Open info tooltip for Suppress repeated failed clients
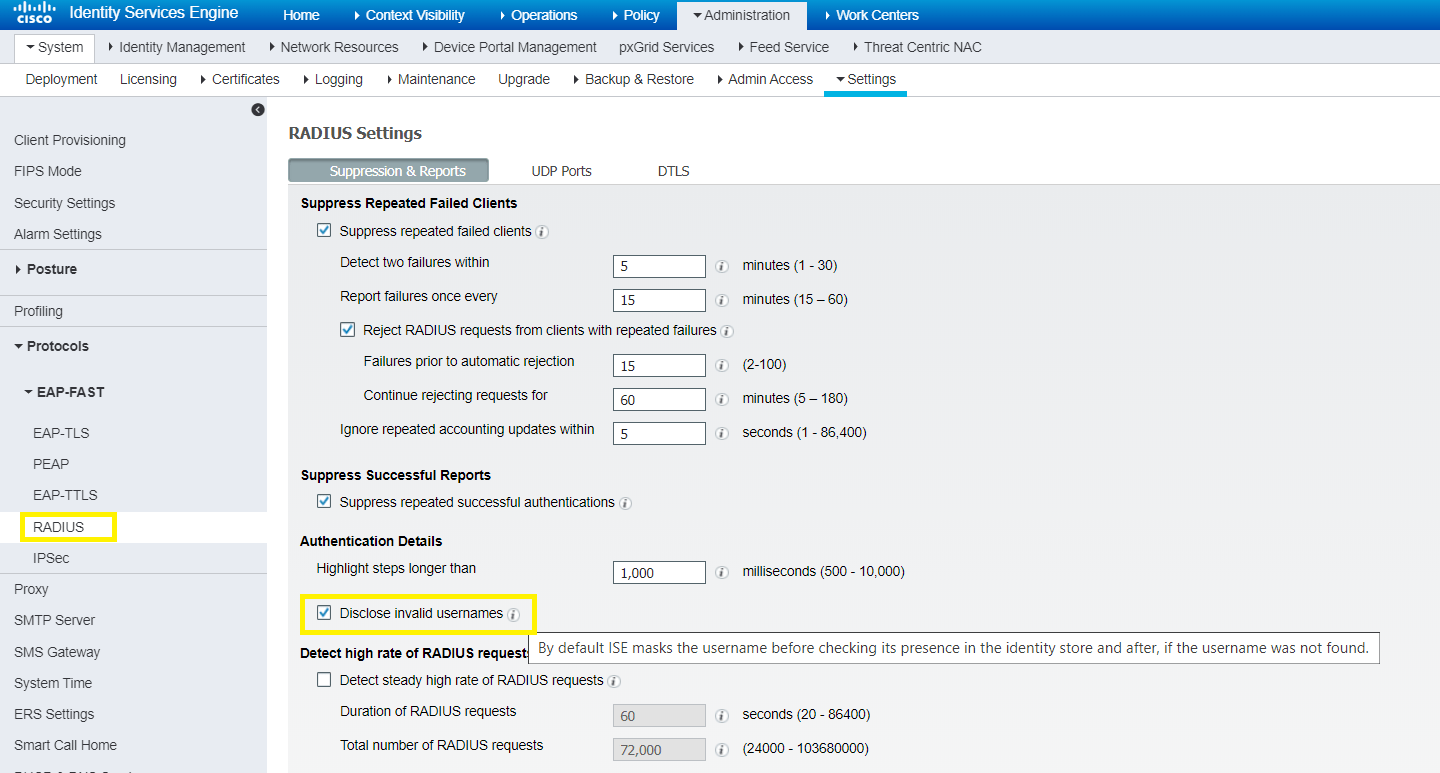The height and width of the screenshot is (773, 1440). coord(541,231)
